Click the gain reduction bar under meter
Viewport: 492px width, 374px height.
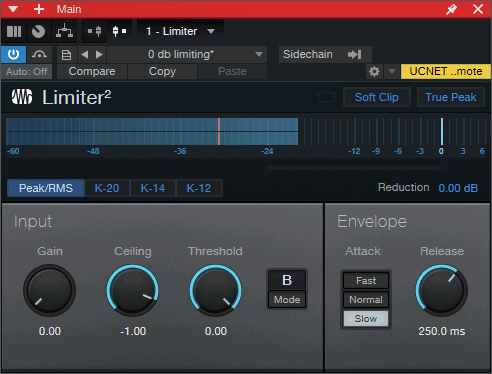[354, 168]
